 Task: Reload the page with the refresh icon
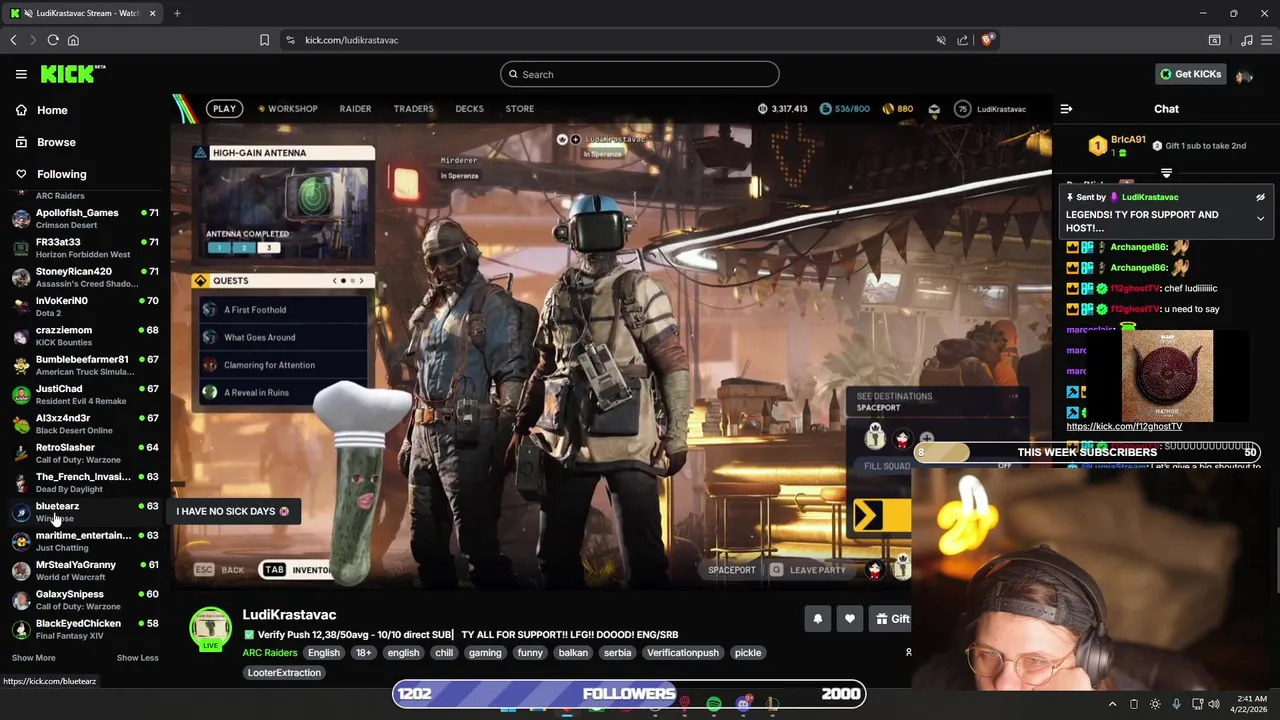53,40
